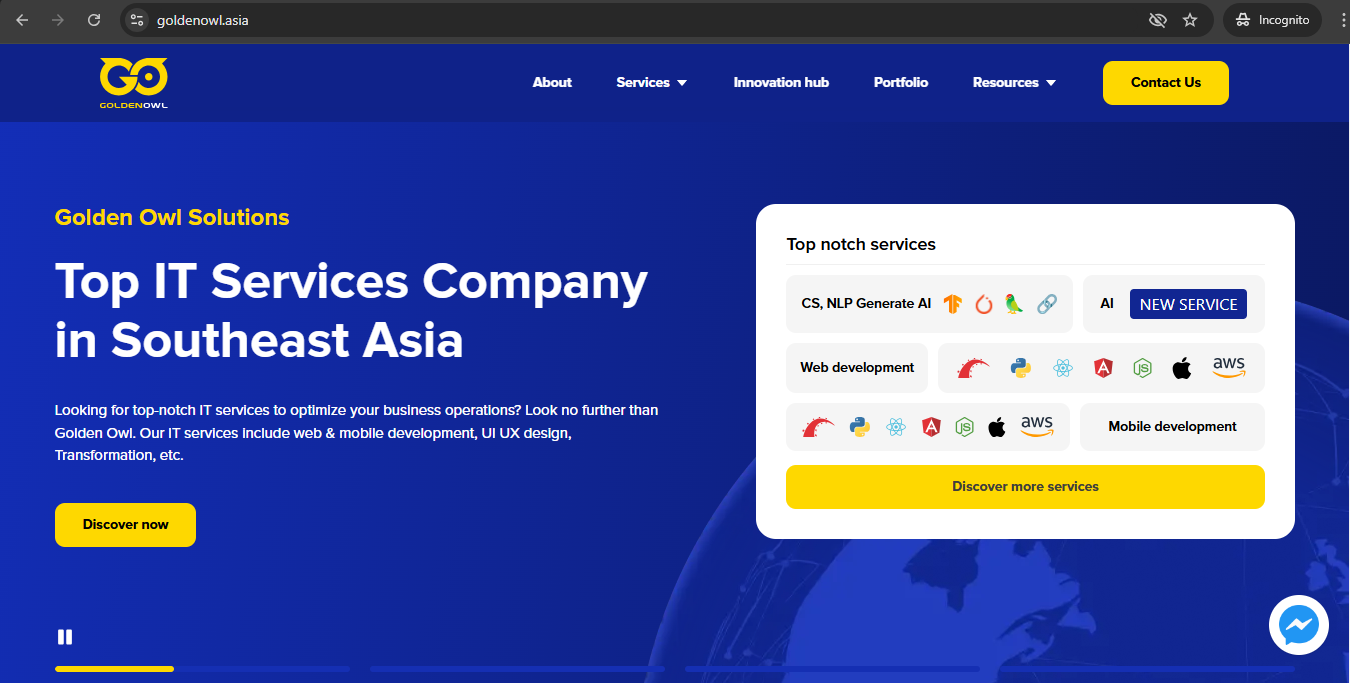
Task: Click Node.js icon beside Mobile development
Action: coord(964,428)
